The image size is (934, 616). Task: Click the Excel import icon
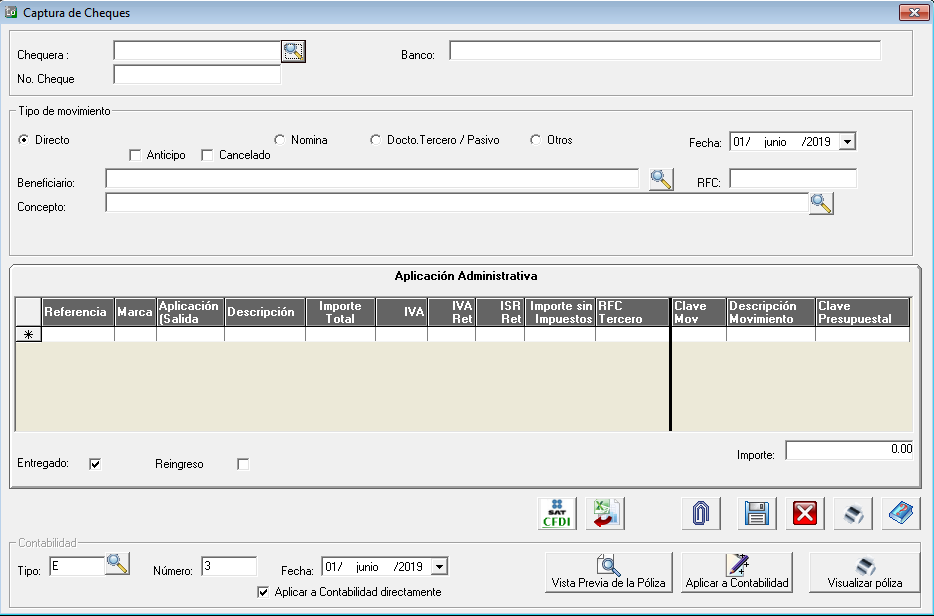605,513
